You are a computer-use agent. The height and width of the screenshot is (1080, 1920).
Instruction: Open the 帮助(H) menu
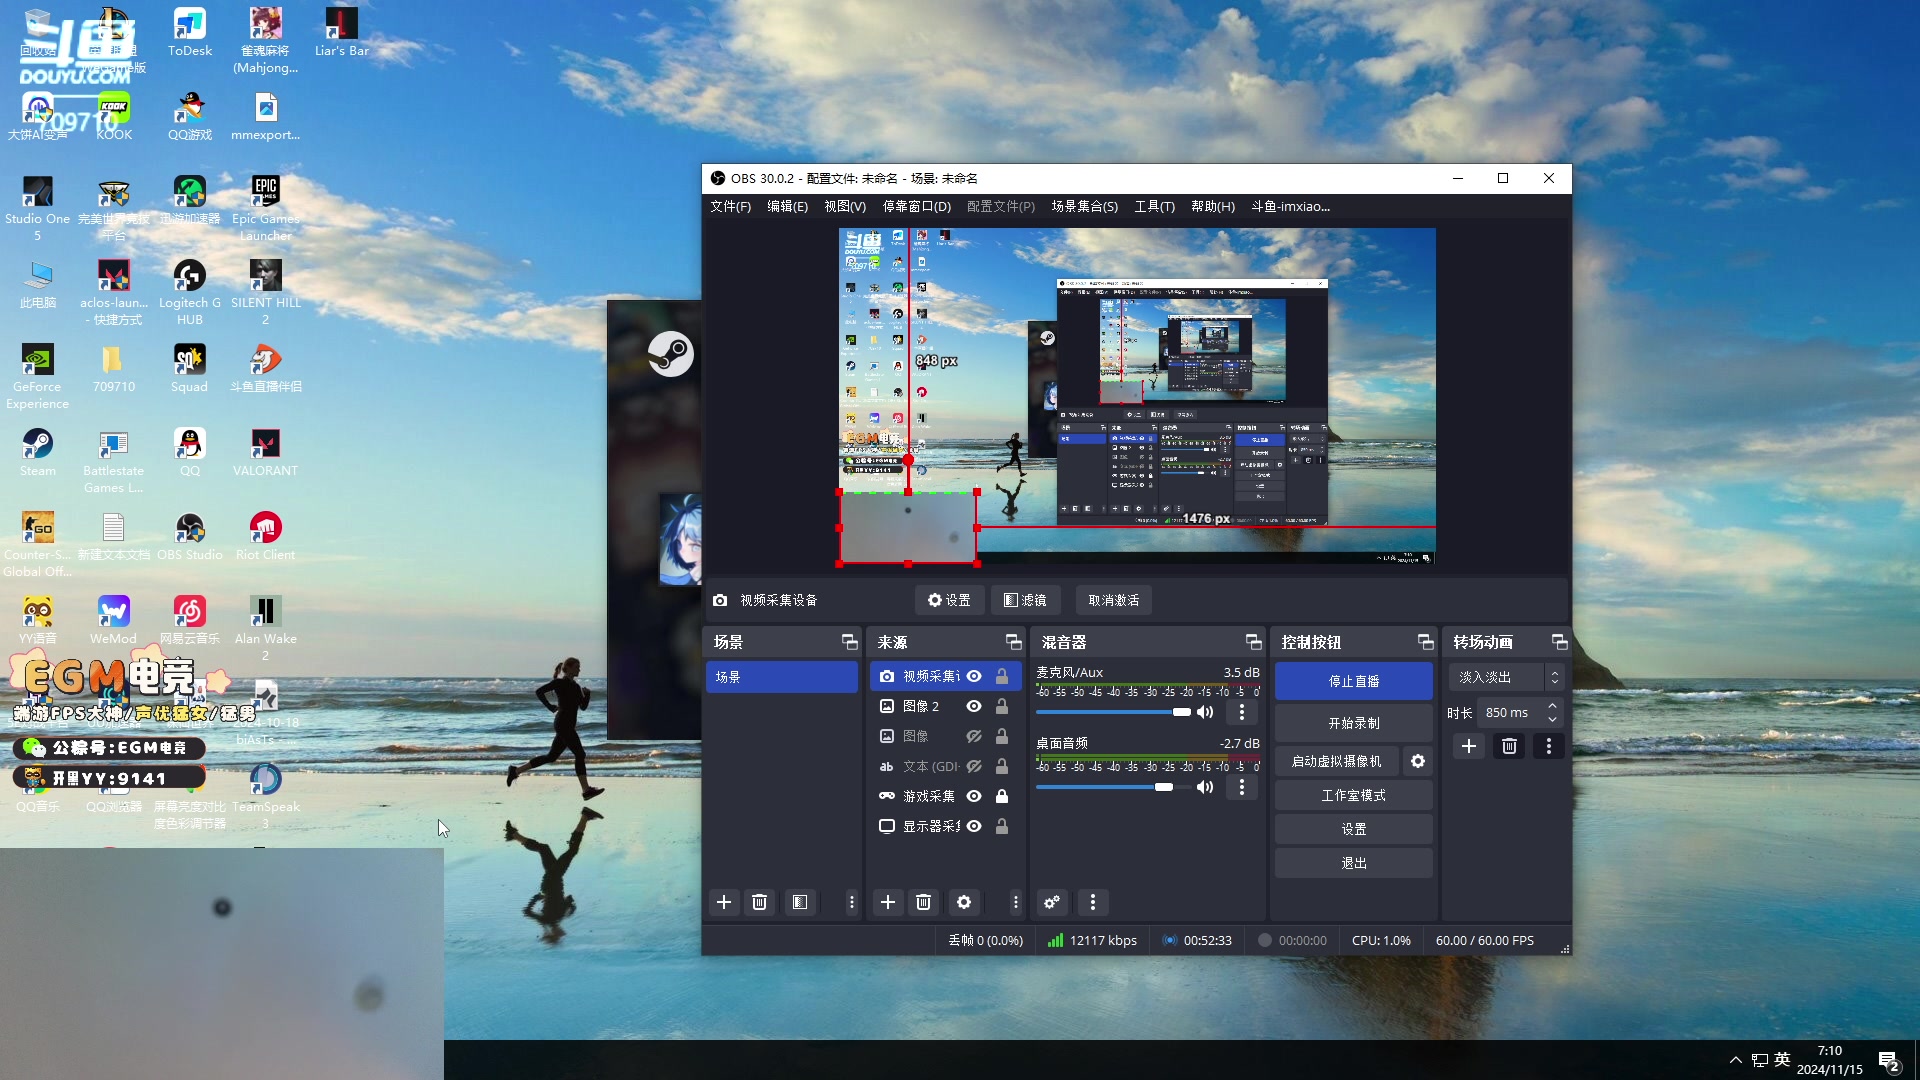(1212, 206)
